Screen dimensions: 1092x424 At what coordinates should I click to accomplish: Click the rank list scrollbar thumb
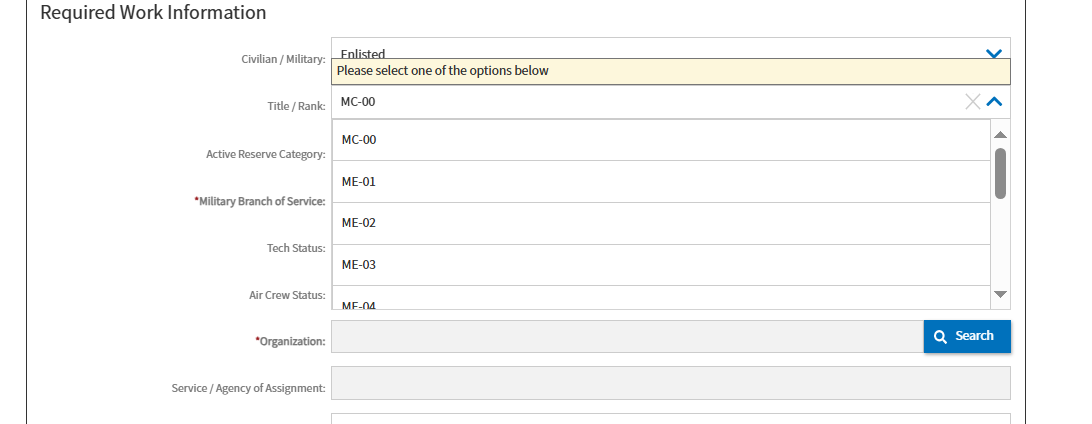(1000, 173)
